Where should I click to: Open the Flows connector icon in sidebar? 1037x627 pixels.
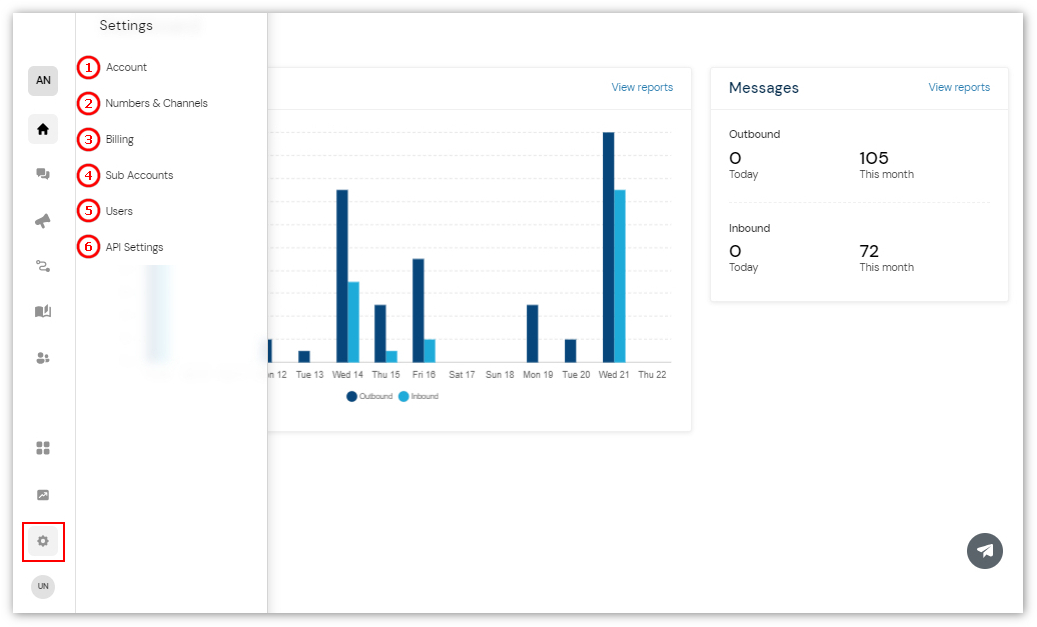pos(43,265)
